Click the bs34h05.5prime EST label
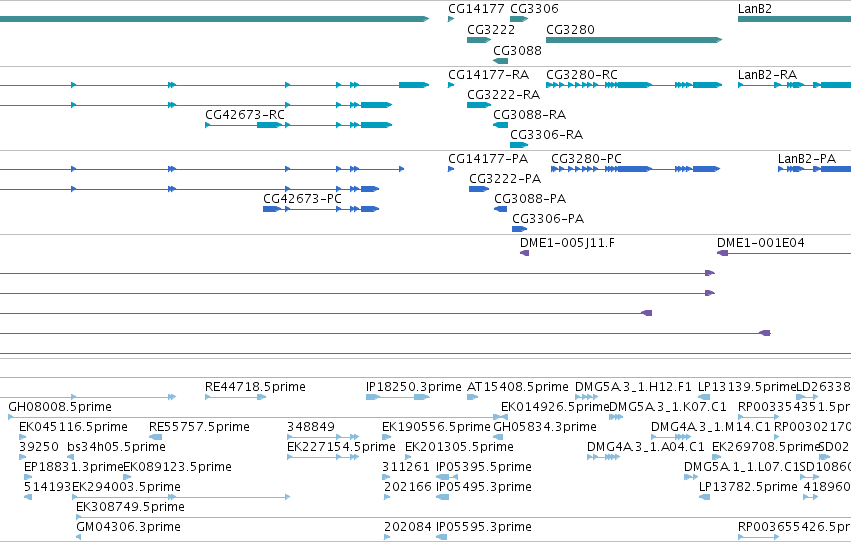The image size is (851, 542). (117, 447)
